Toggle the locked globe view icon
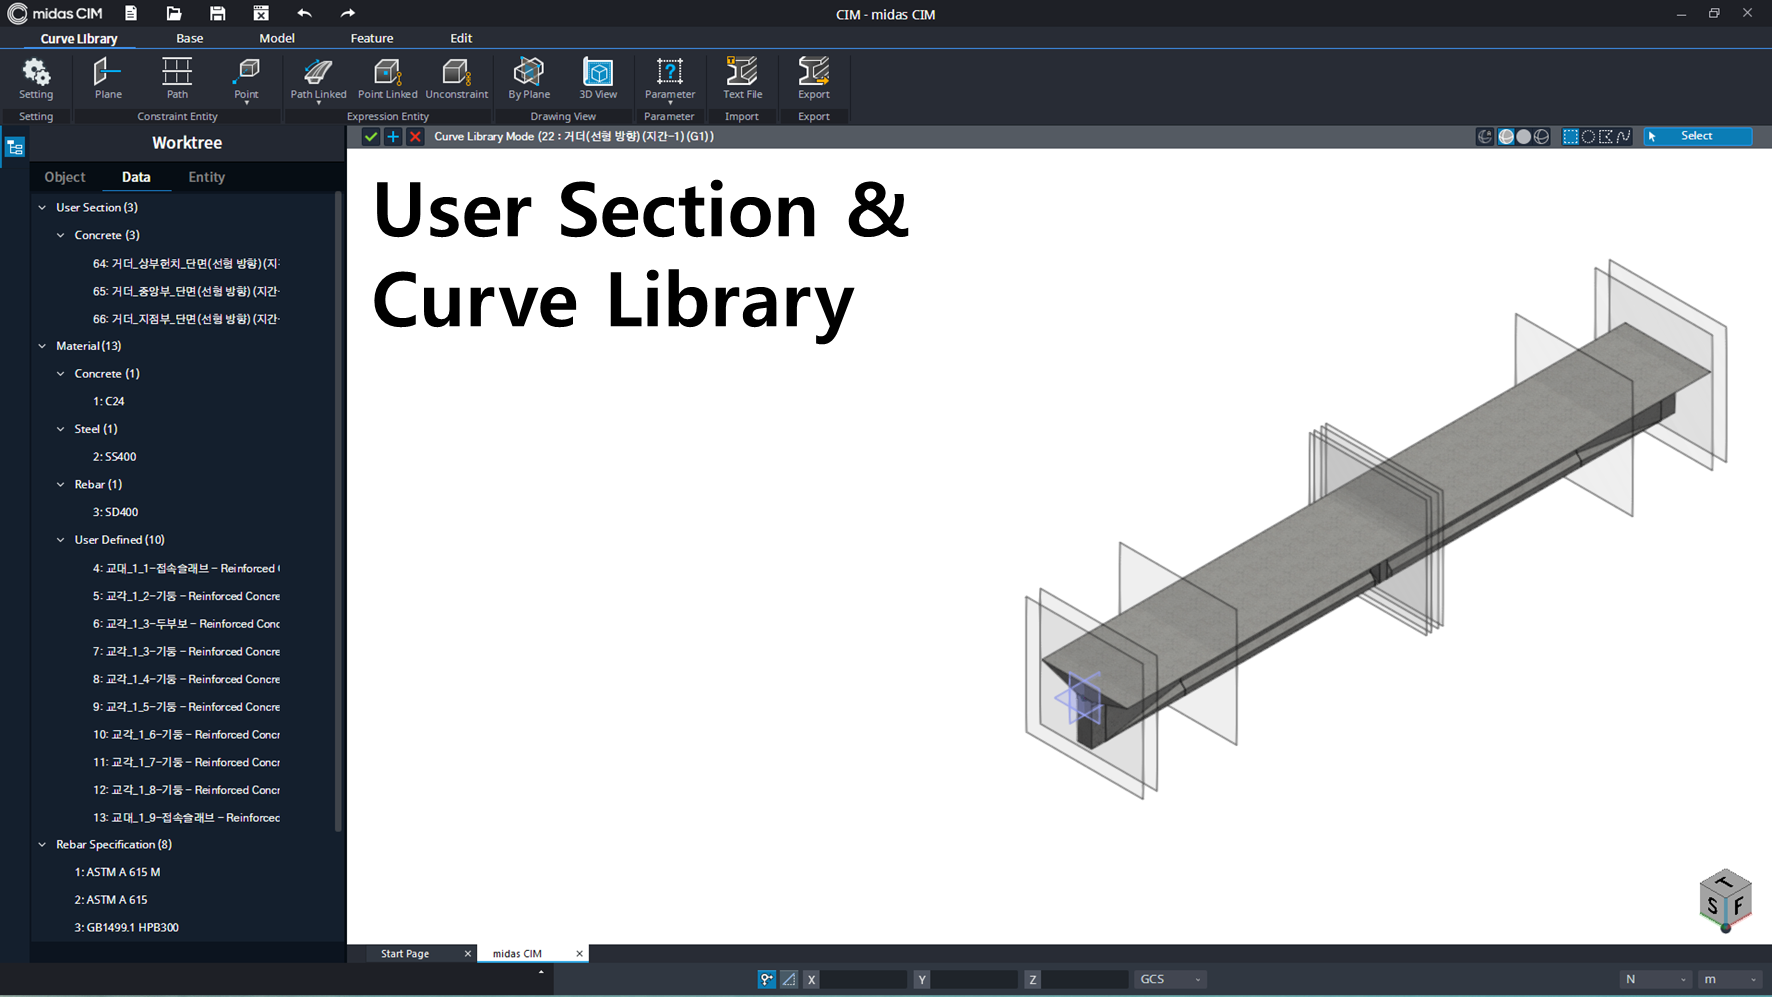Image resolution: width=1772 pixels, height=997 pixels. (x=1485, y=136)
